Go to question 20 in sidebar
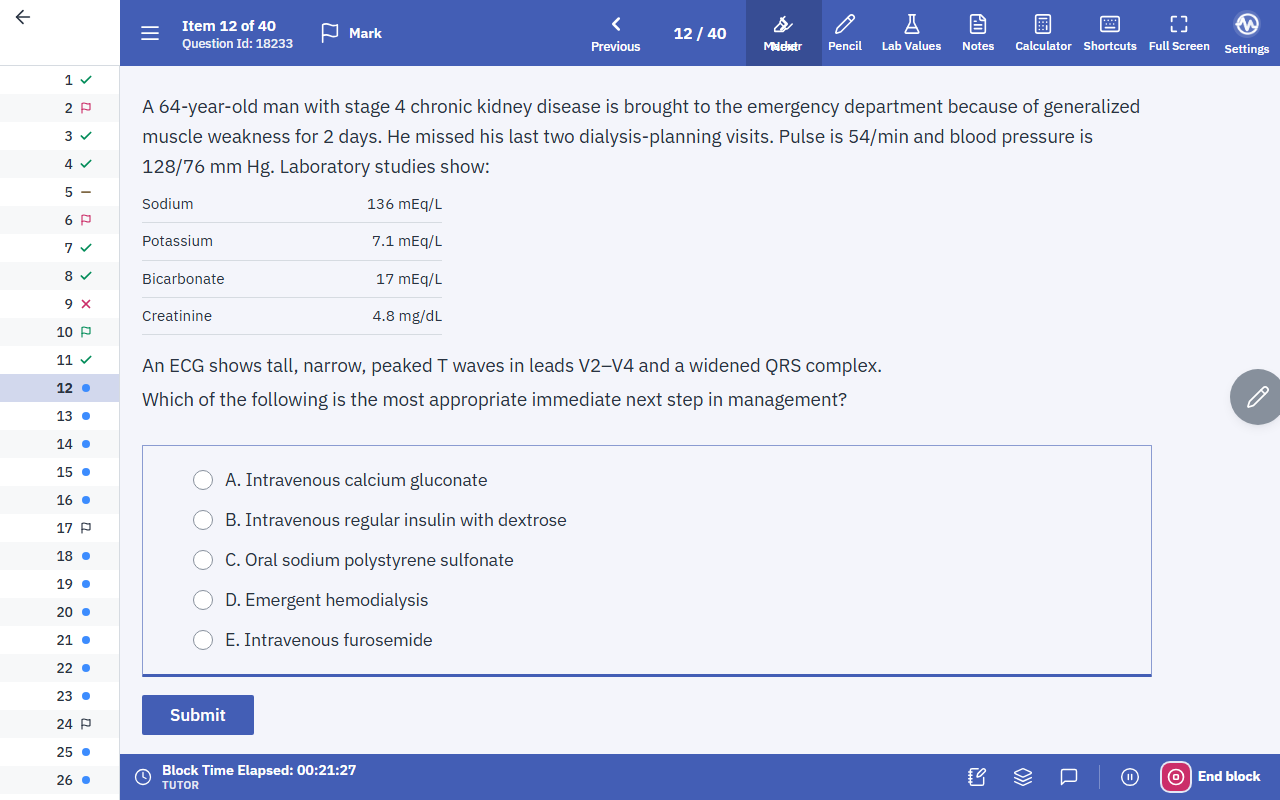 [60, 612]
